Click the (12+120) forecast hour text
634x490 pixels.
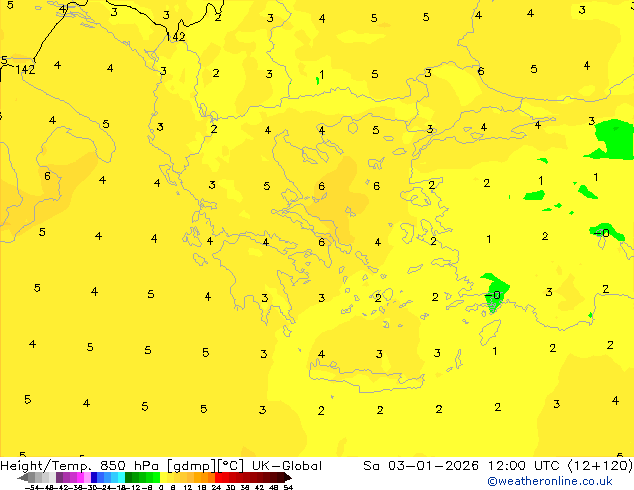601,466
